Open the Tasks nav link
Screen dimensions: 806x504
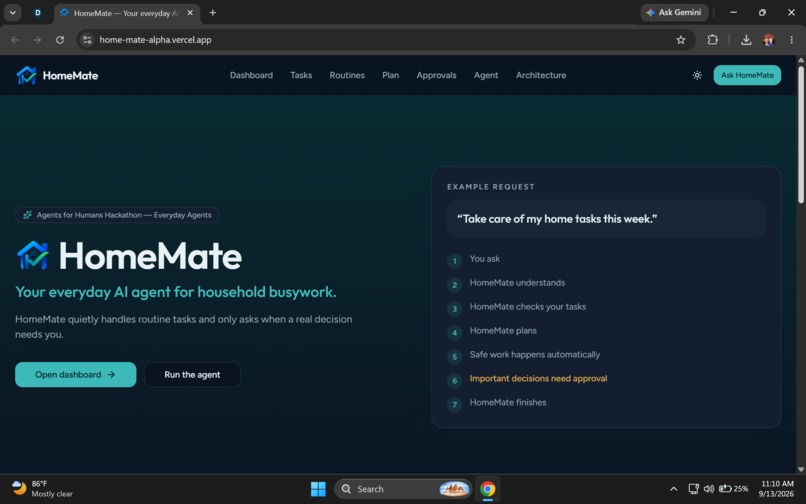[301, 75]
